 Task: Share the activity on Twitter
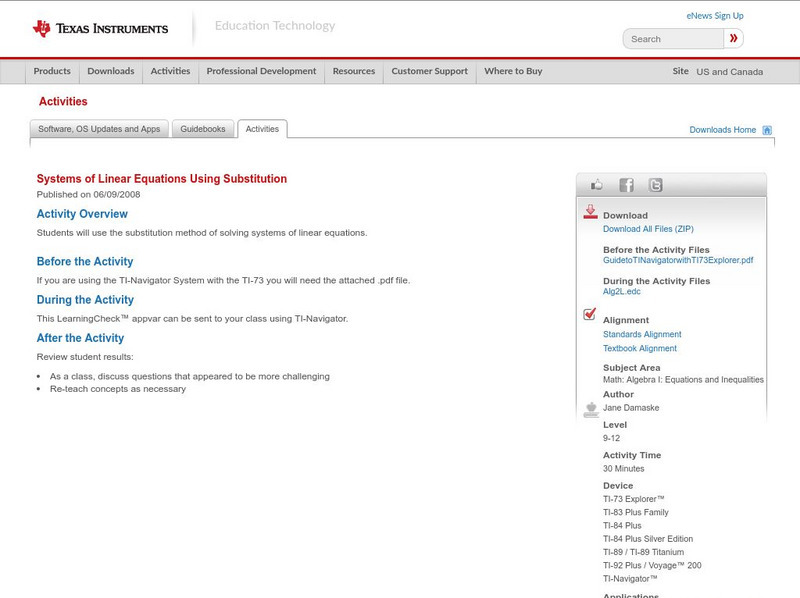tap(656, 185)
